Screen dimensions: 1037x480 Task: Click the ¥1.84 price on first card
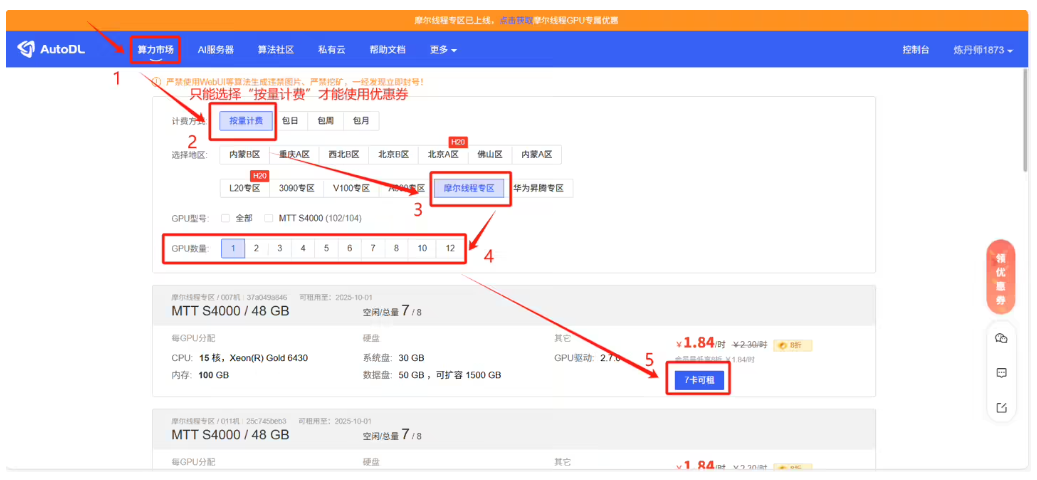(700, 343)
